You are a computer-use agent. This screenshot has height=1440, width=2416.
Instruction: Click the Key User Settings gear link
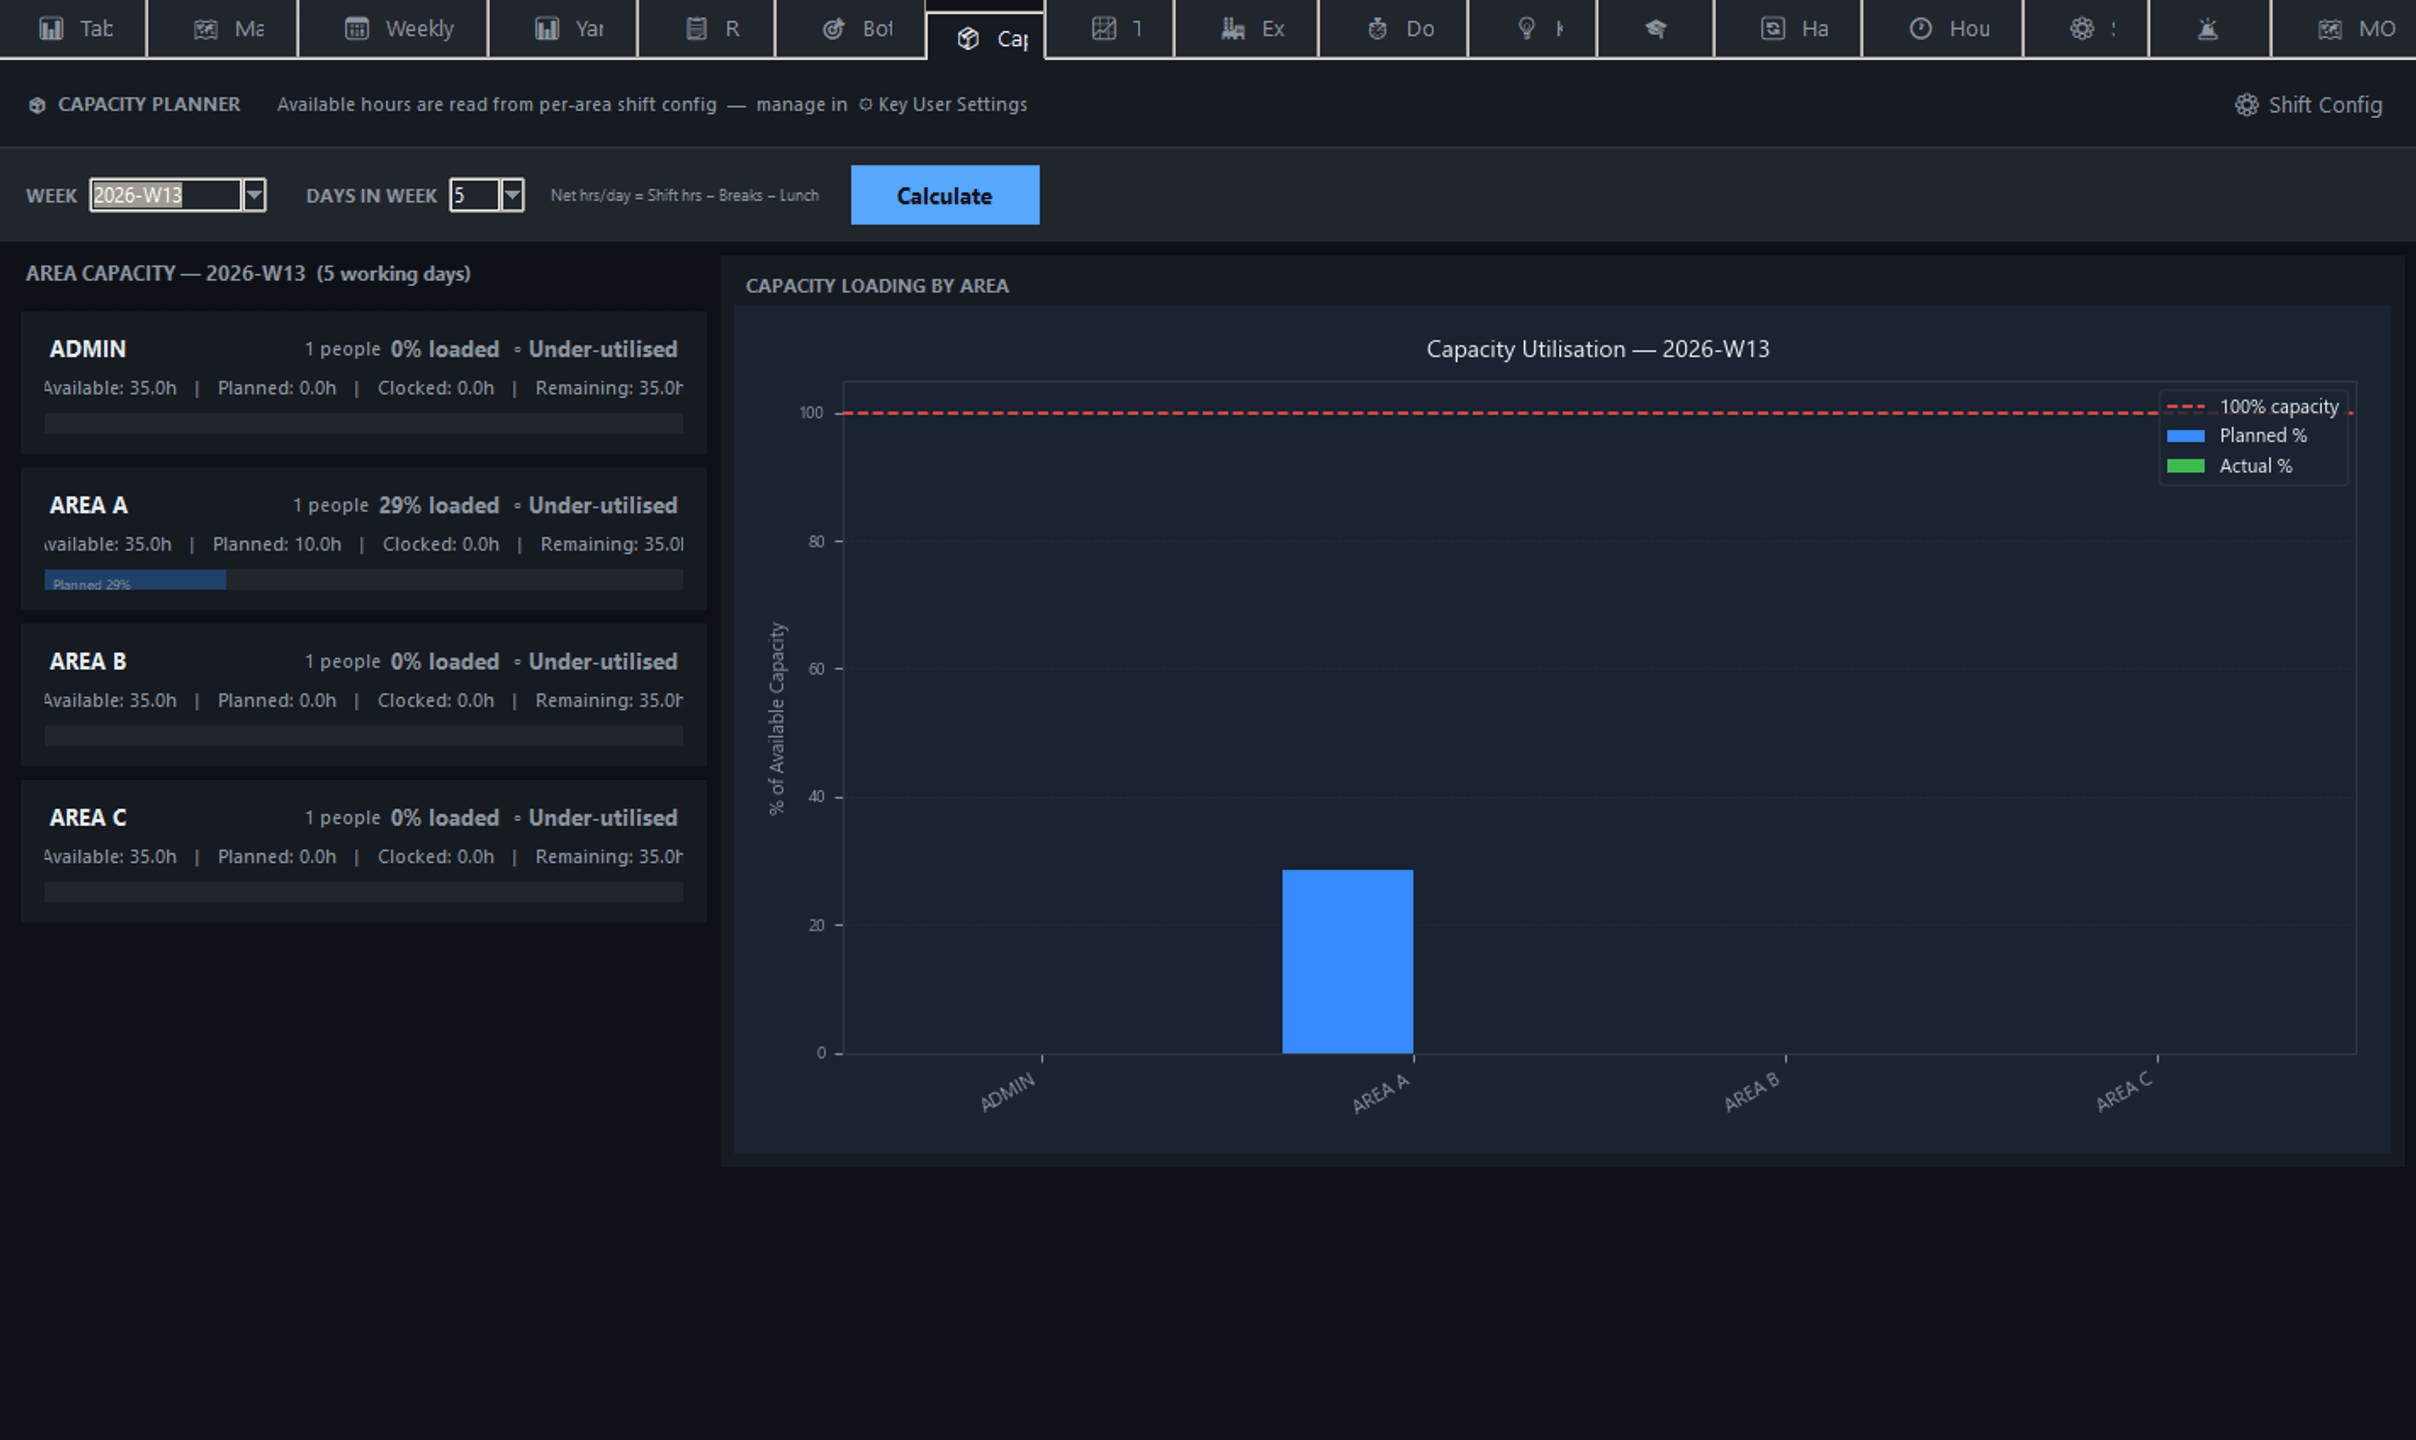pos(943,105)
